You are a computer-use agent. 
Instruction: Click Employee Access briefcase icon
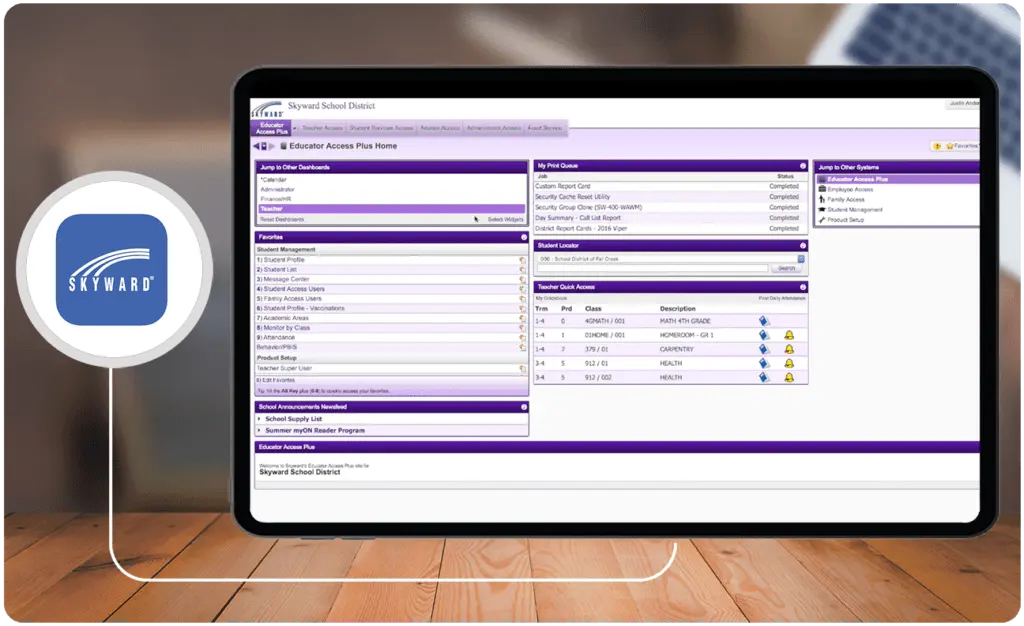pyautogui.click(x=822, y=189)
